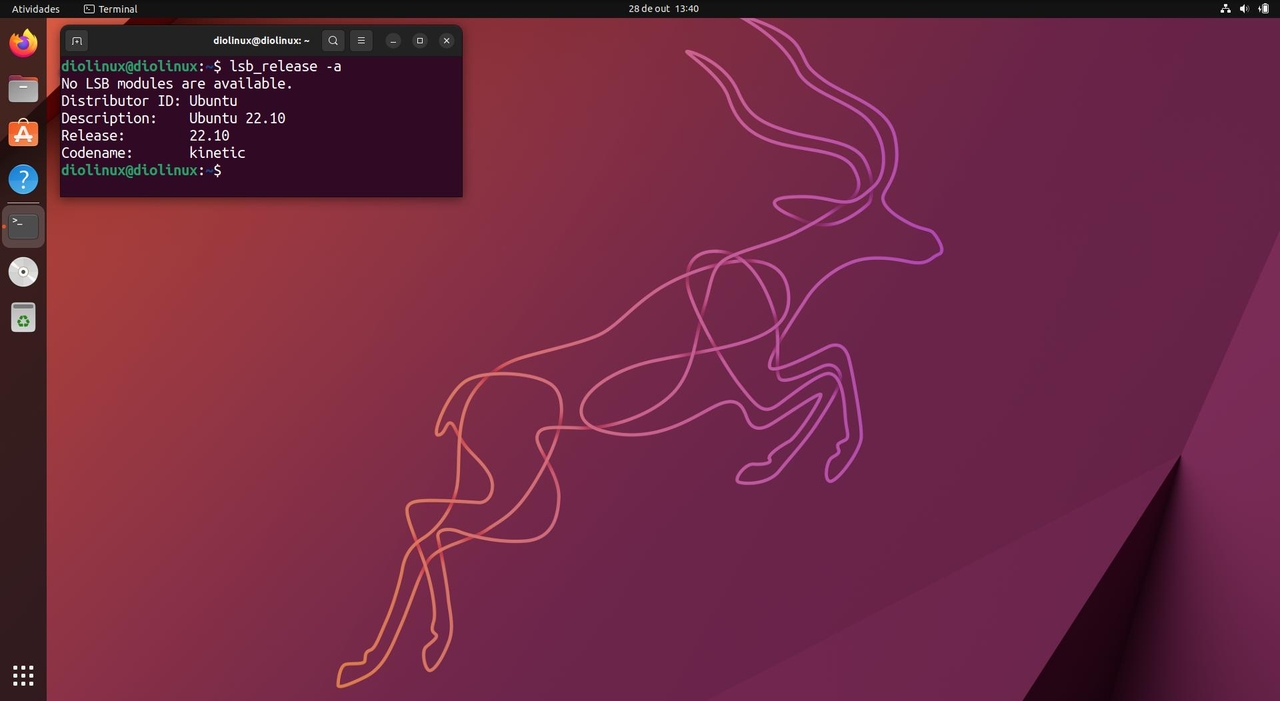Screen dimensions: 1280x701
Task: Click the battery indicator in the top bar
Action: [x=1261, y=8]
